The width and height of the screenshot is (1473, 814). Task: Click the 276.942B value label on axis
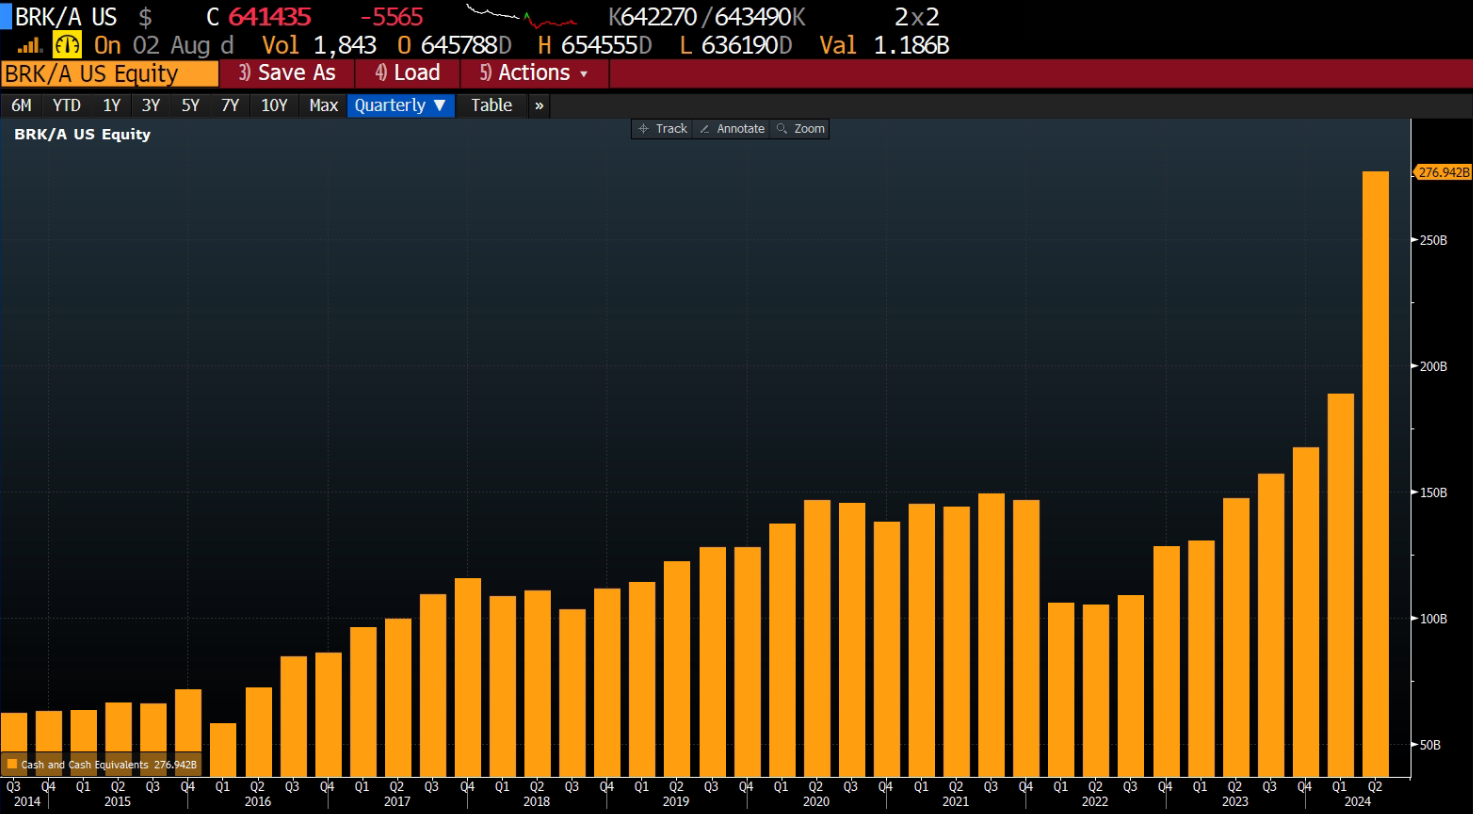click(1443, 173)
